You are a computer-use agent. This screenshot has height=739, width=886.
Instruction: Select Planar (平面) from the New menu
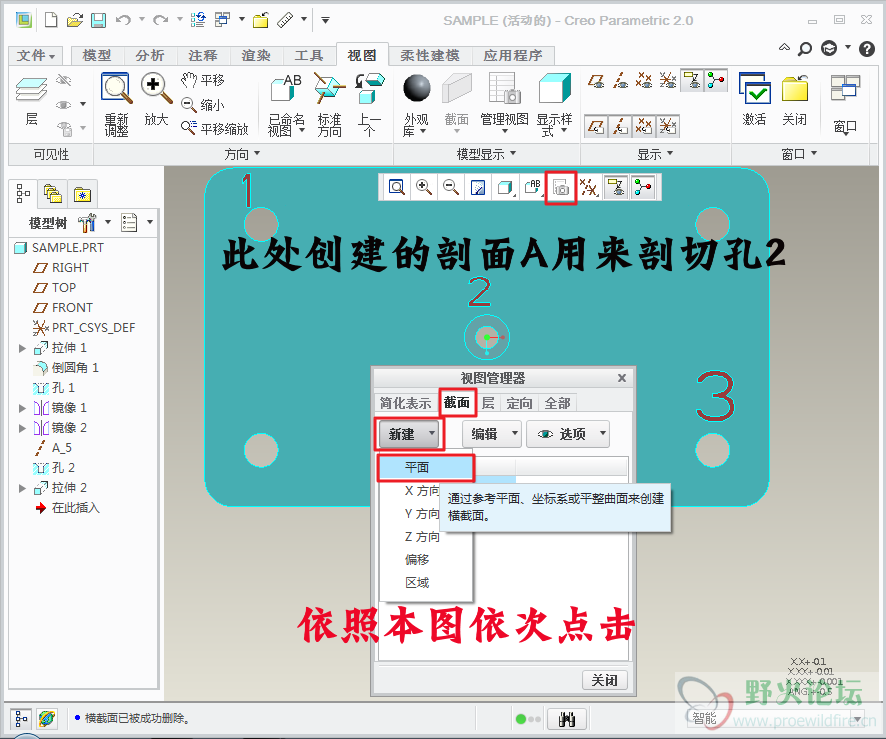[x=425, y=468]
